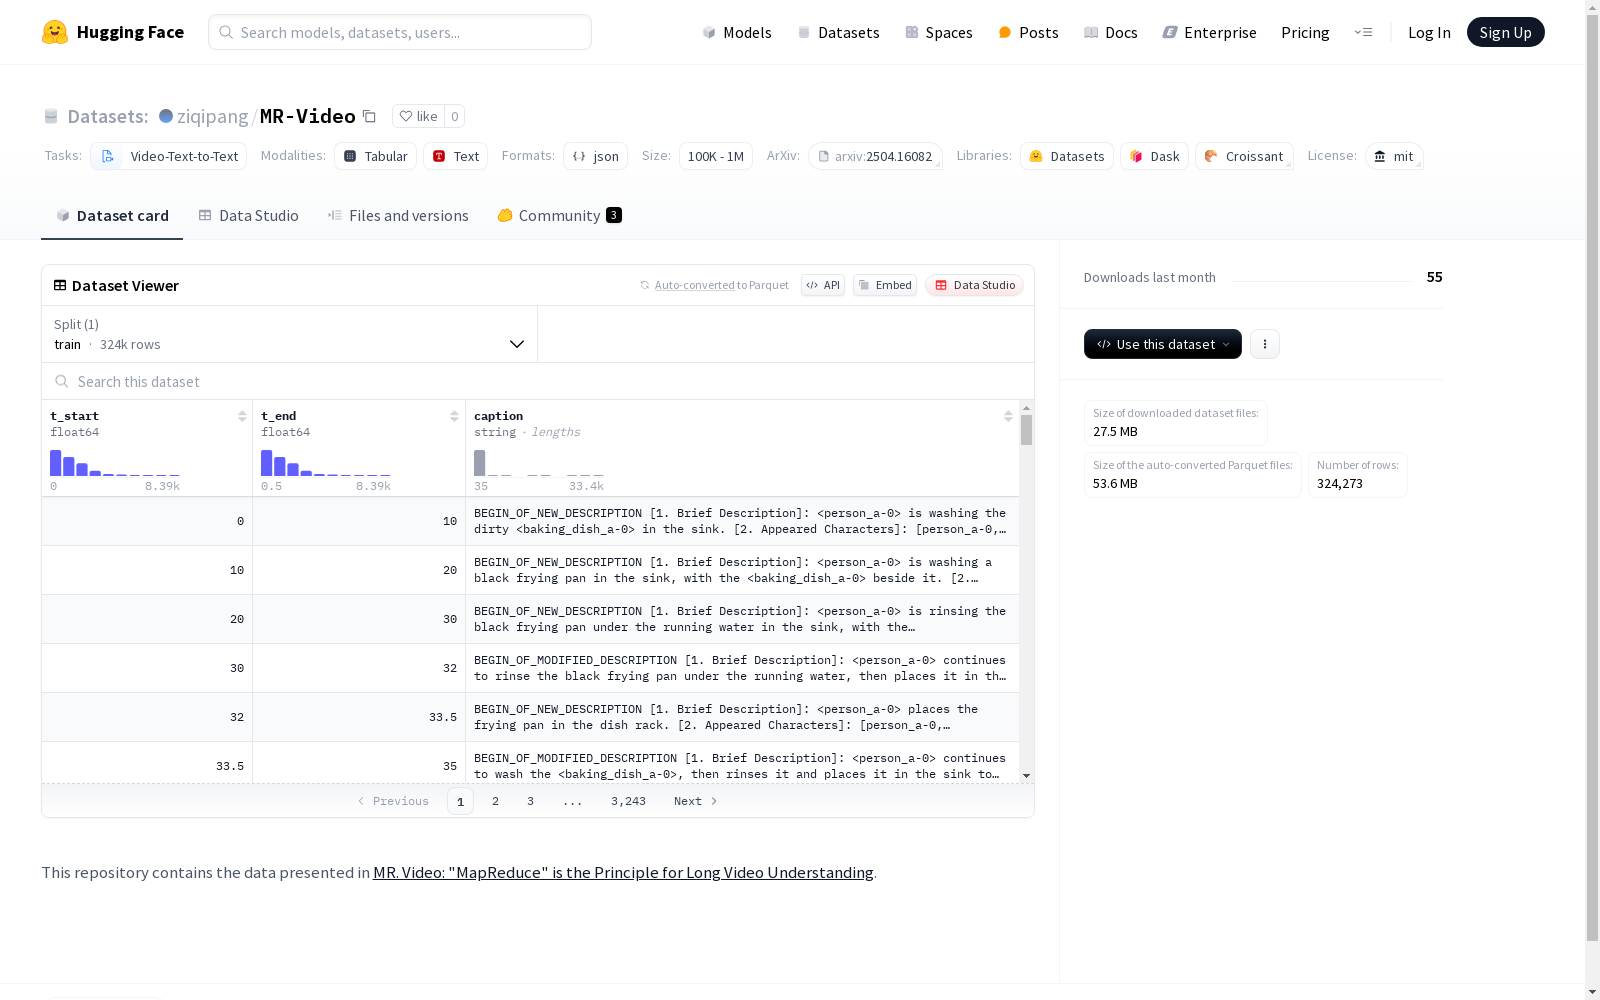Open Data Studio from Dataset Viewer header
Viewport: 1600px width, 1000px height.
[974, 285]
